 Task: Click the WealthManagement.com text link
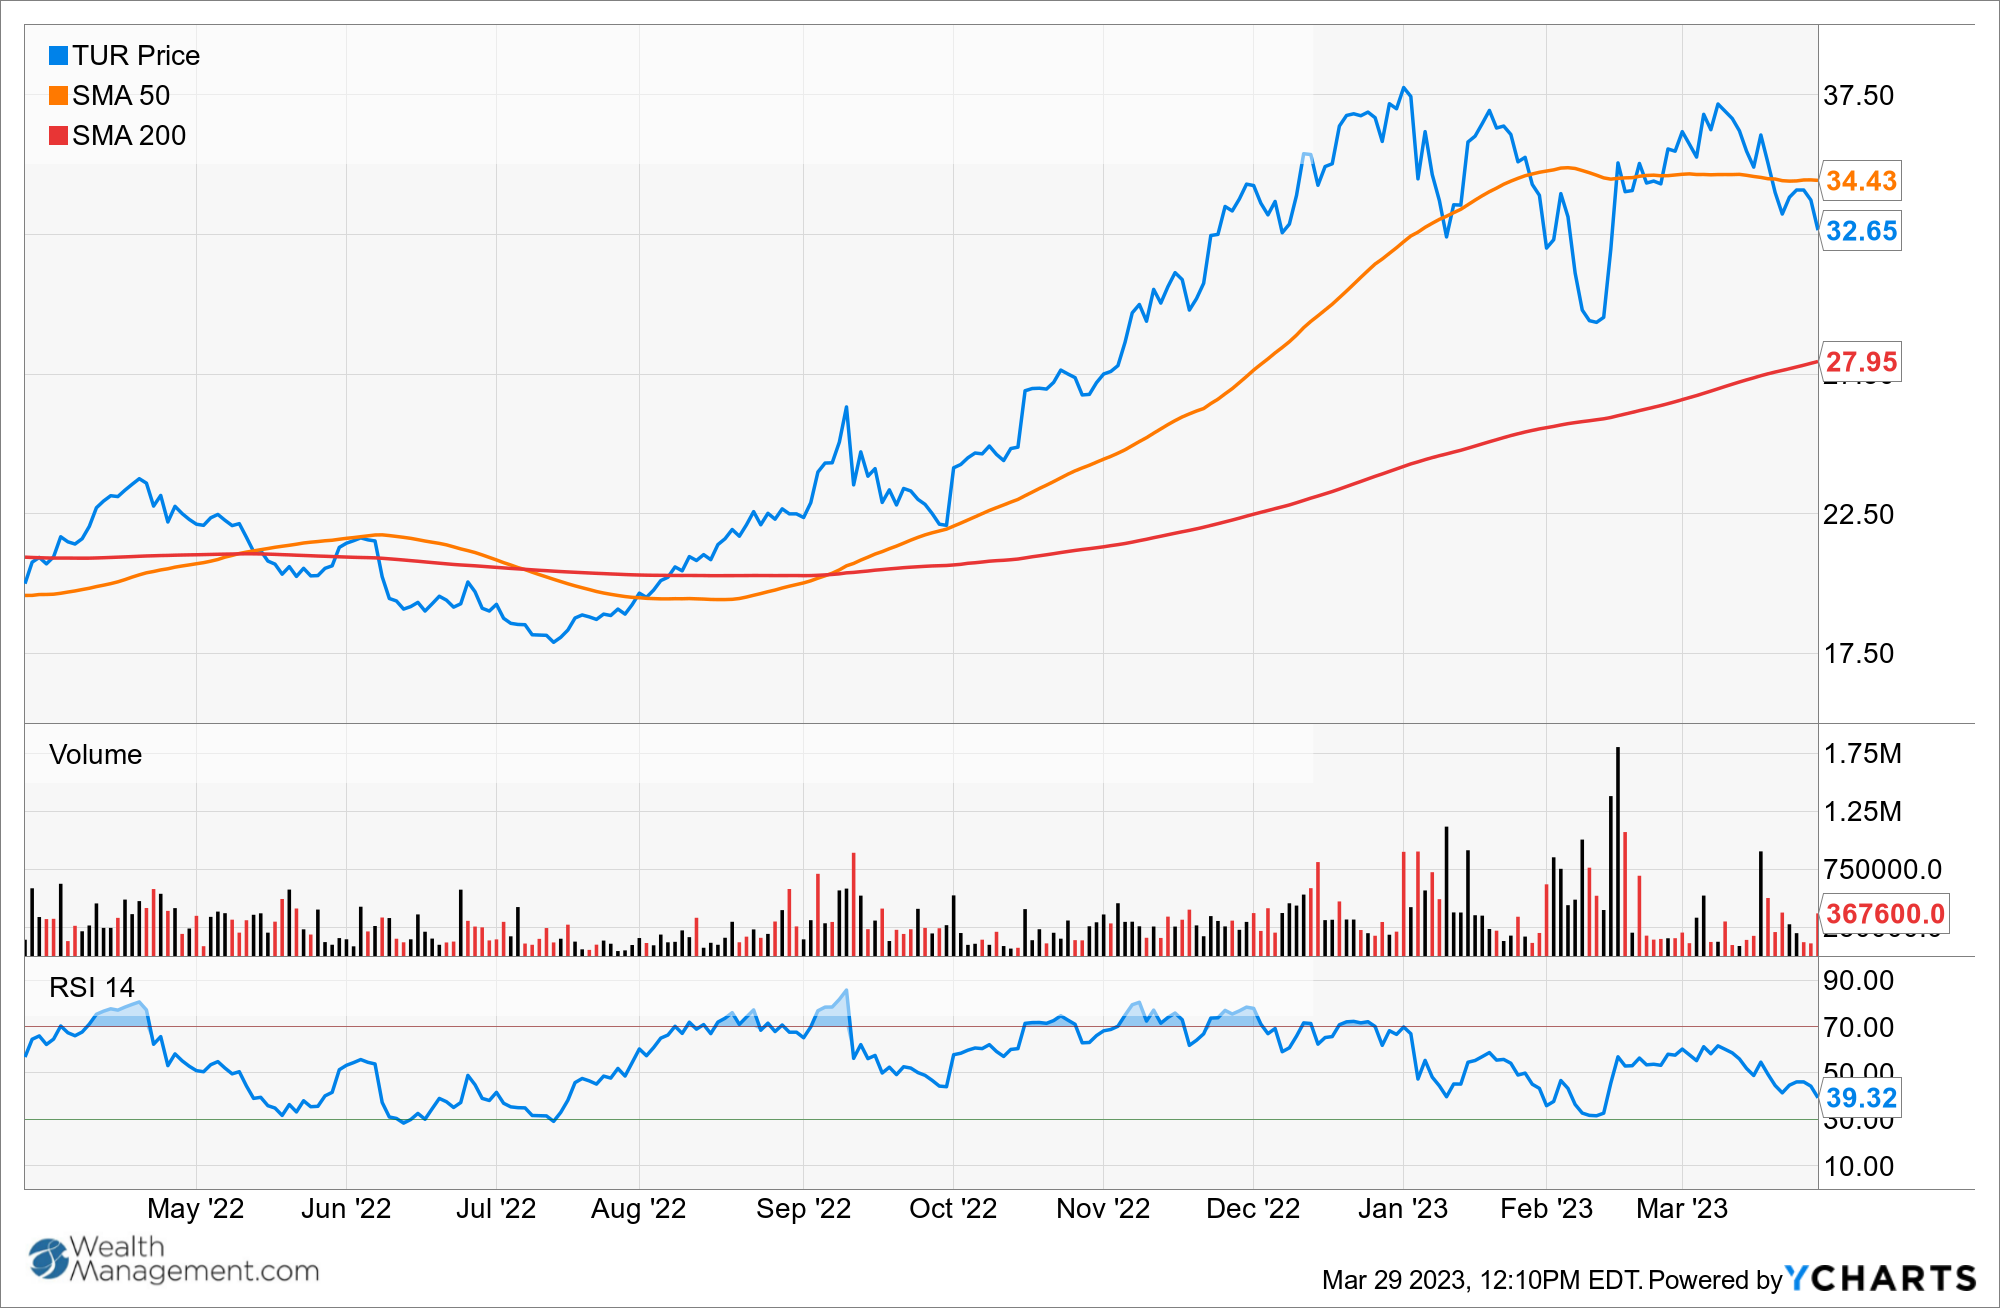[194, 1260]
